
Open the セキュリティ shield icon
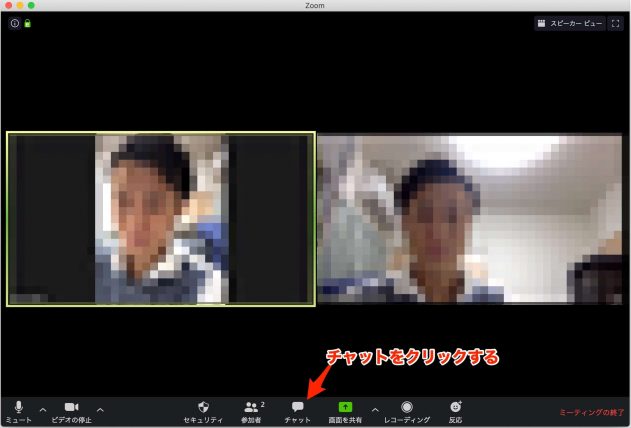coord(203,408)
